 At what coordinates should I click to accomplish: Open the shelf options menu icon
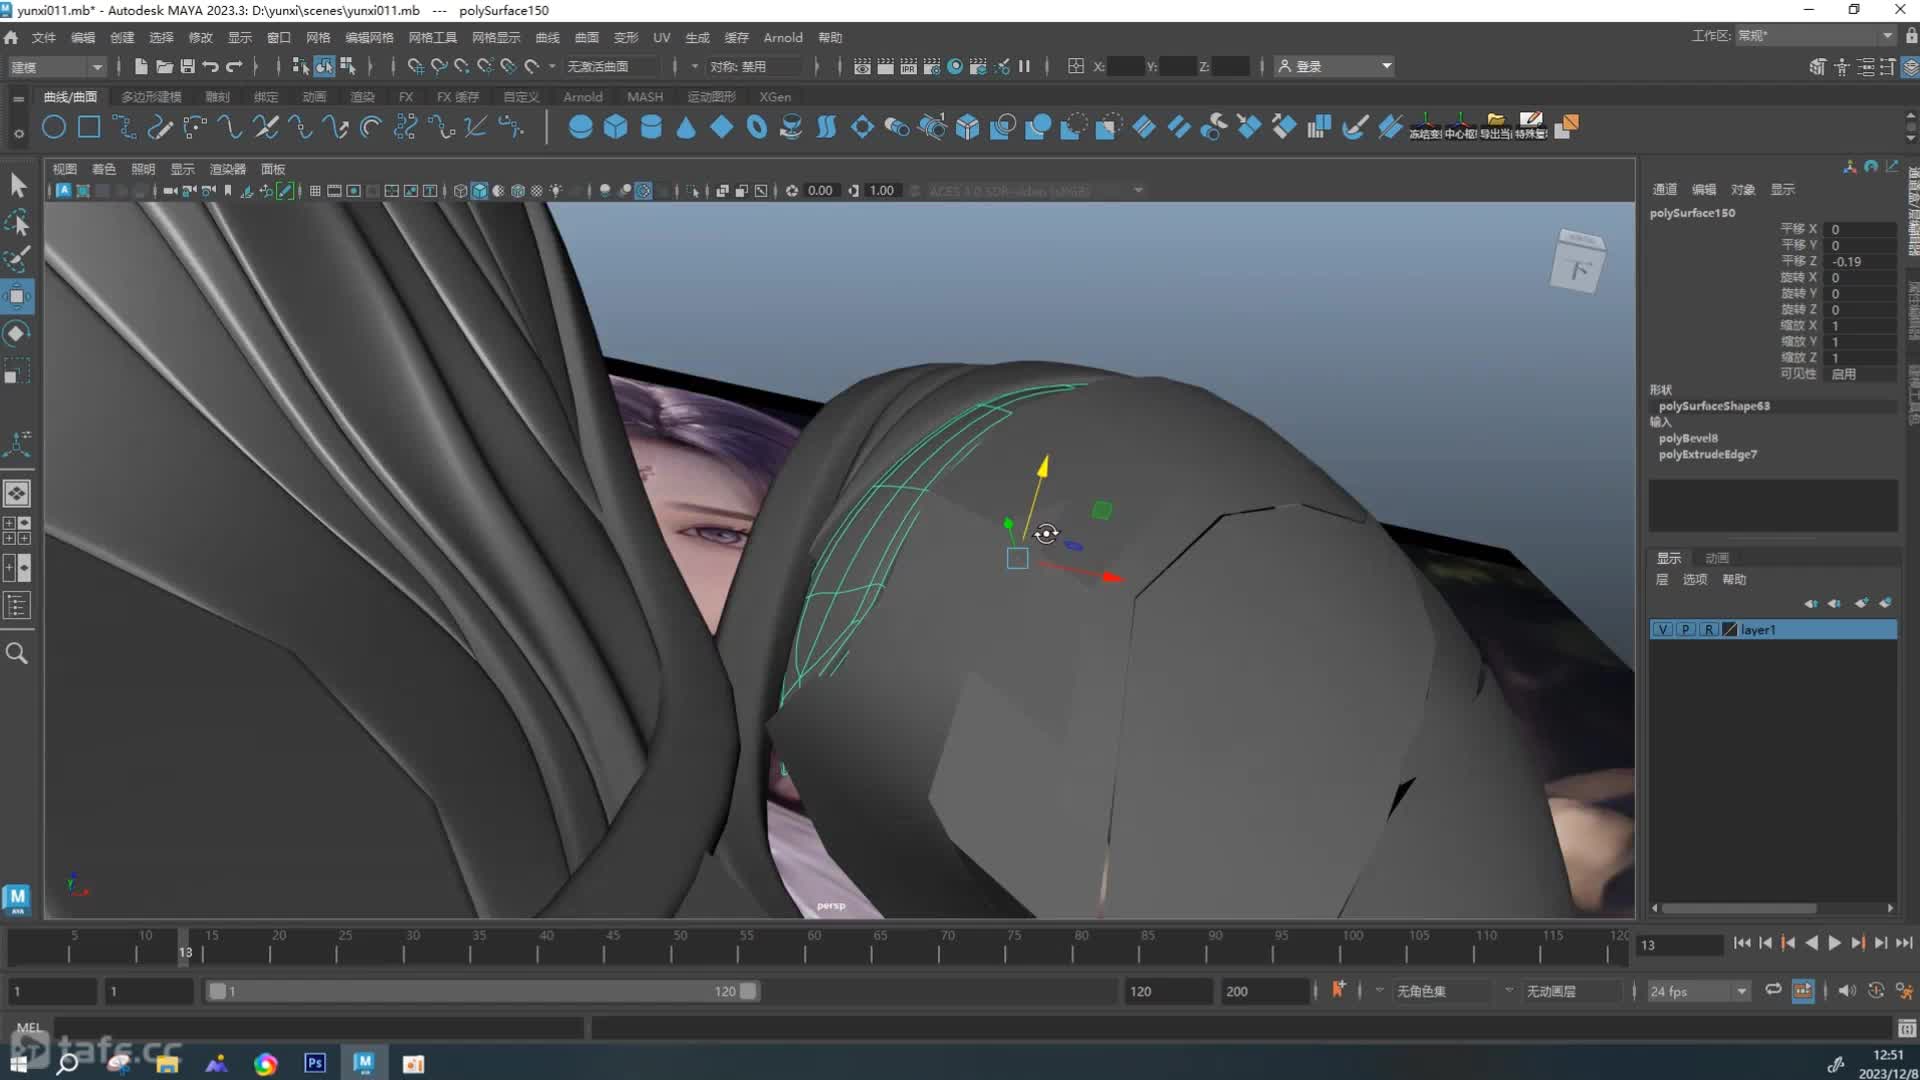(18, 132)
